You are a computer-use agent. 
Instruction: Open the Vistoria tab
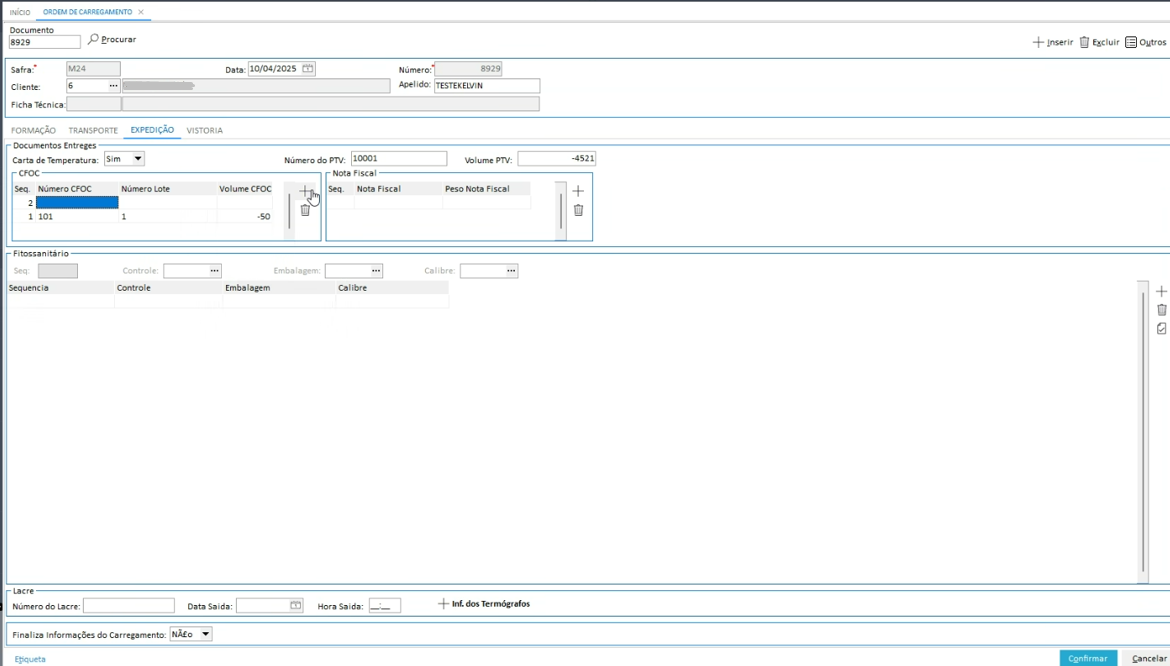tap(204, 131)
